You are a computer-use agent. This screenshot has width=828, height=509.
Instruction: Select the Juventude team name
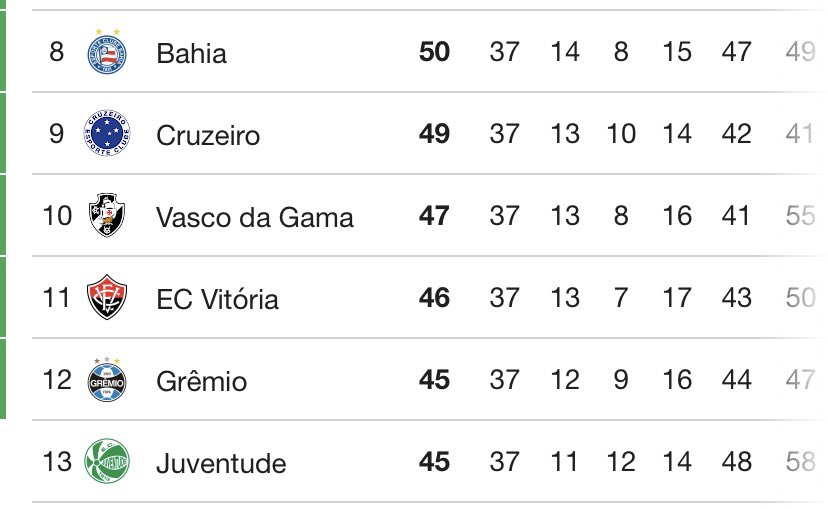[x=221, y=462]
